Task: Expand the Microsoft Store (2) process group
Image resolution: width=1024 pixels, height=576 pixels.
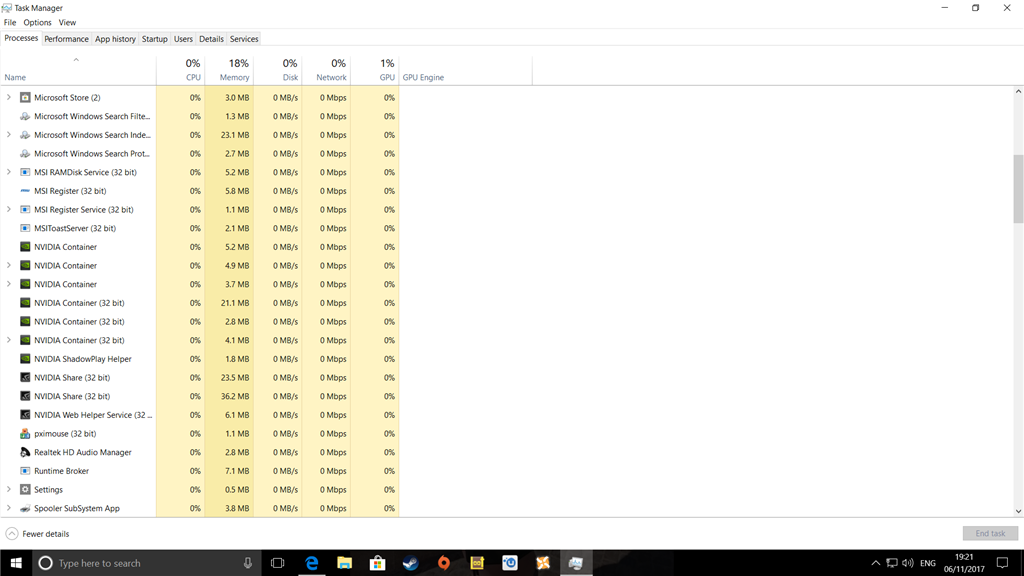Action: (8, 97)
